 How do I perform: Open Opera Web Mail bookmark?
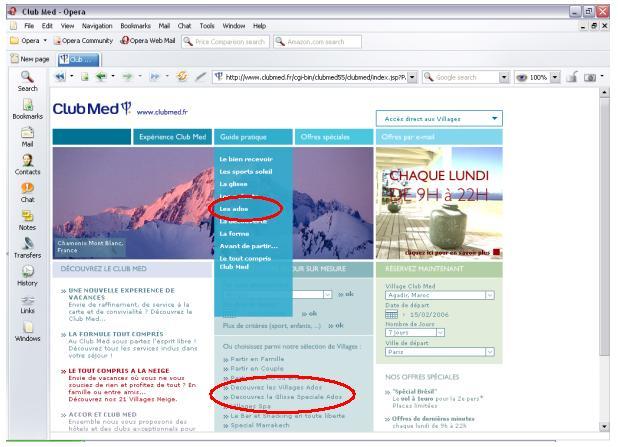pyautogui.click(x=148, y=41)
